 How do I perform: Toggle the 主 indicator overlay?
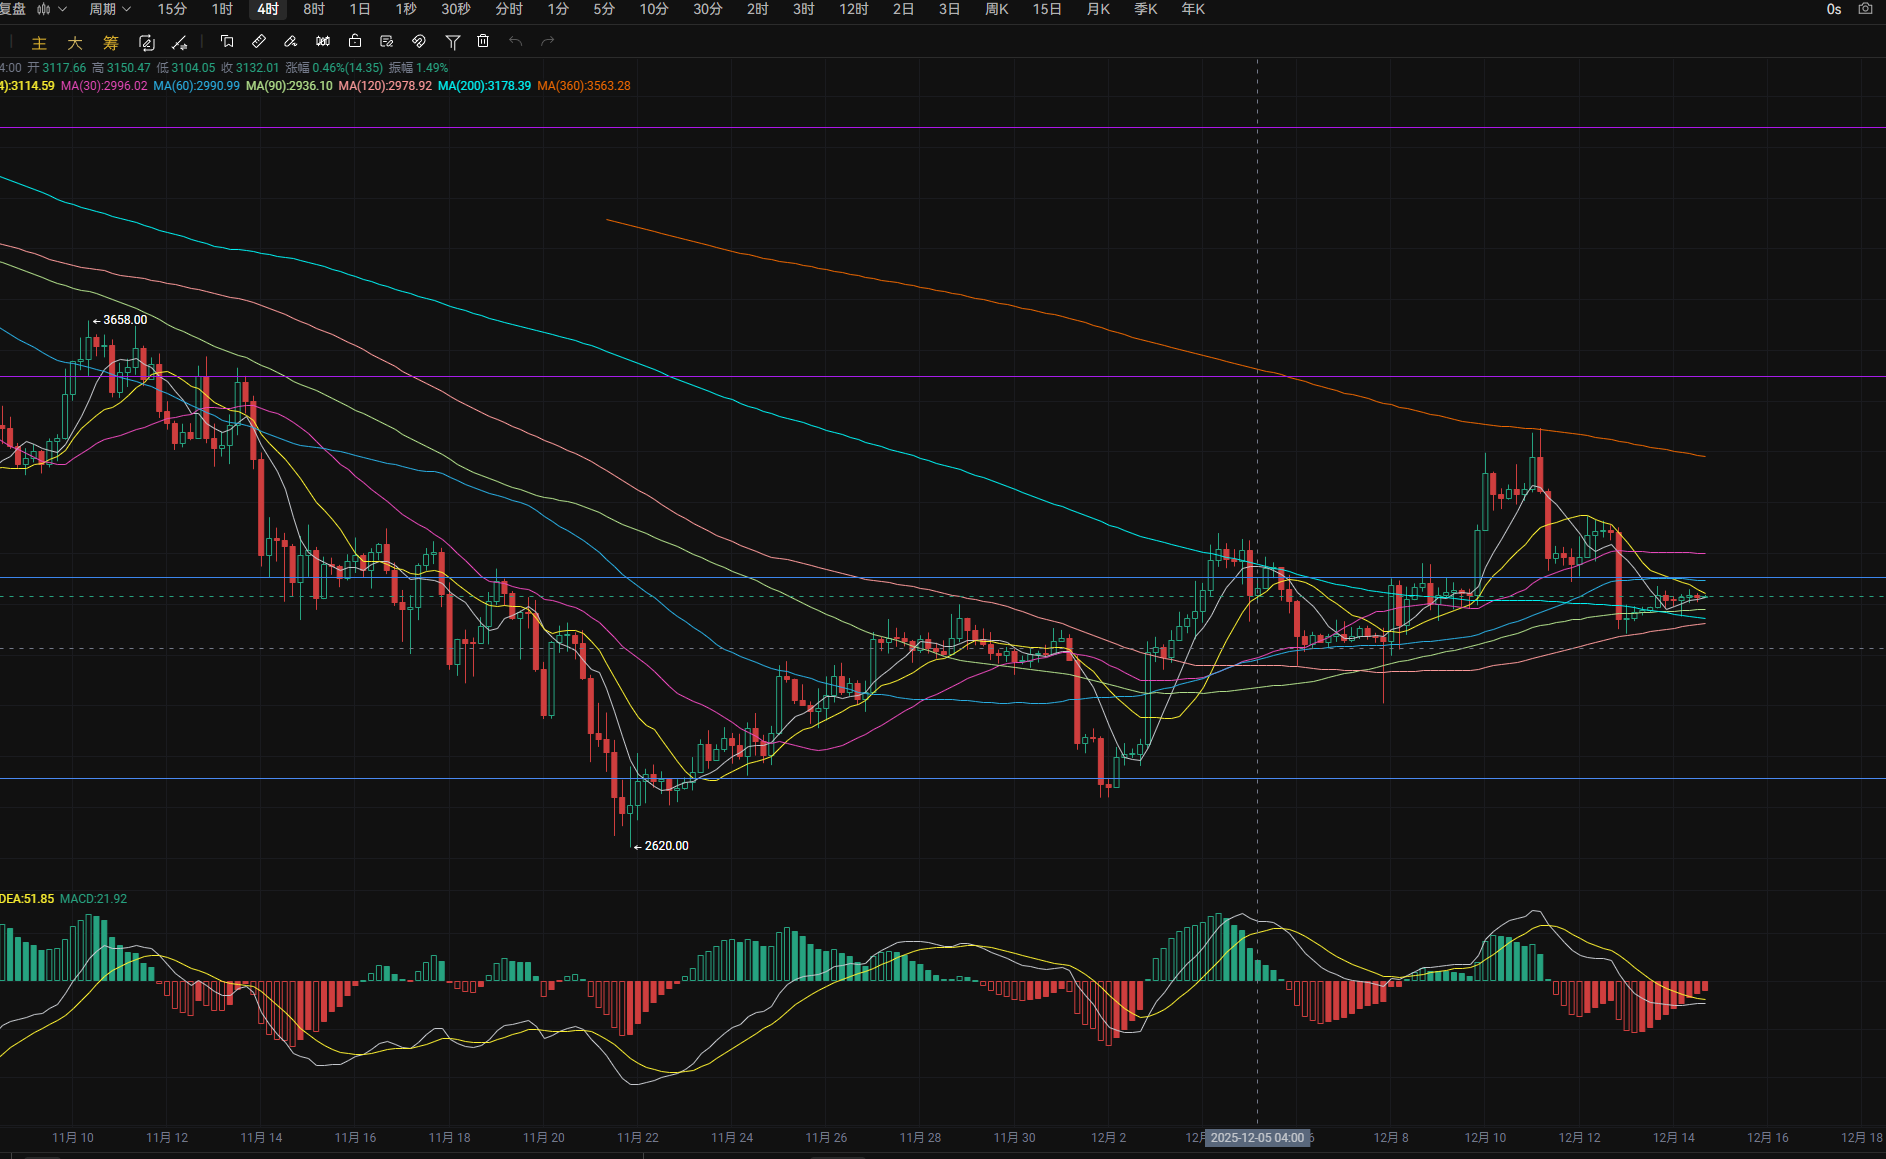pyautogui.click(x=39, y=42)
